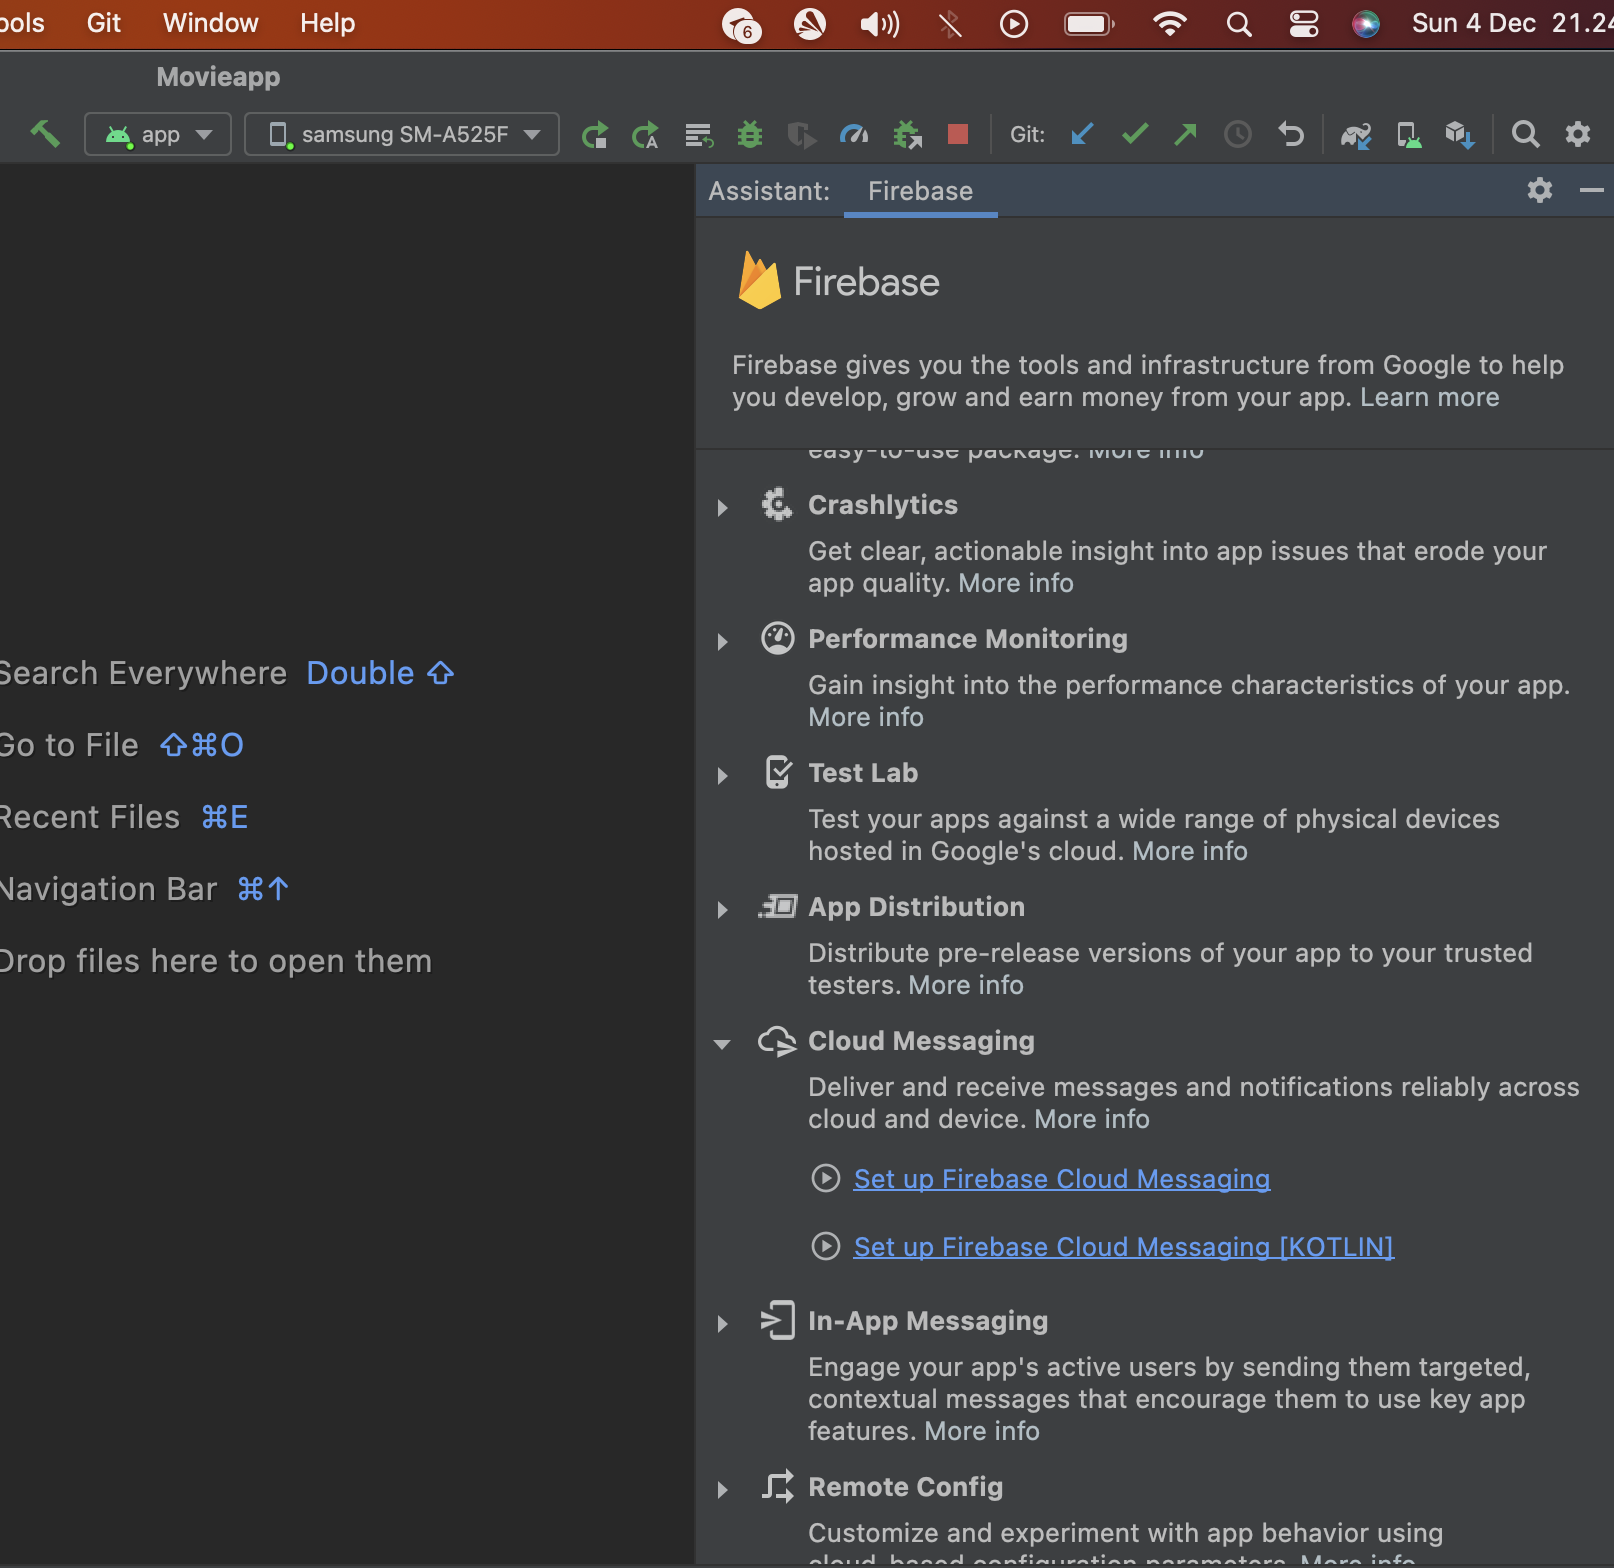Click the Git Update Project blue arrow
This screenshot has height=1568, width=1614.
[1082, 134]
